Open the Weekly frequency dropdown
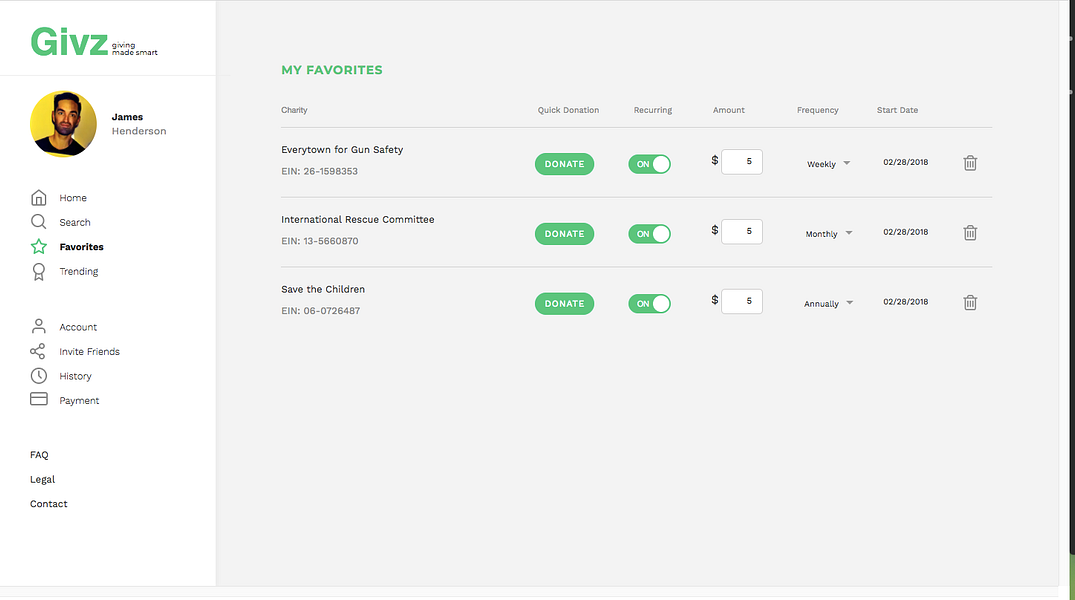 coord(828,164)
